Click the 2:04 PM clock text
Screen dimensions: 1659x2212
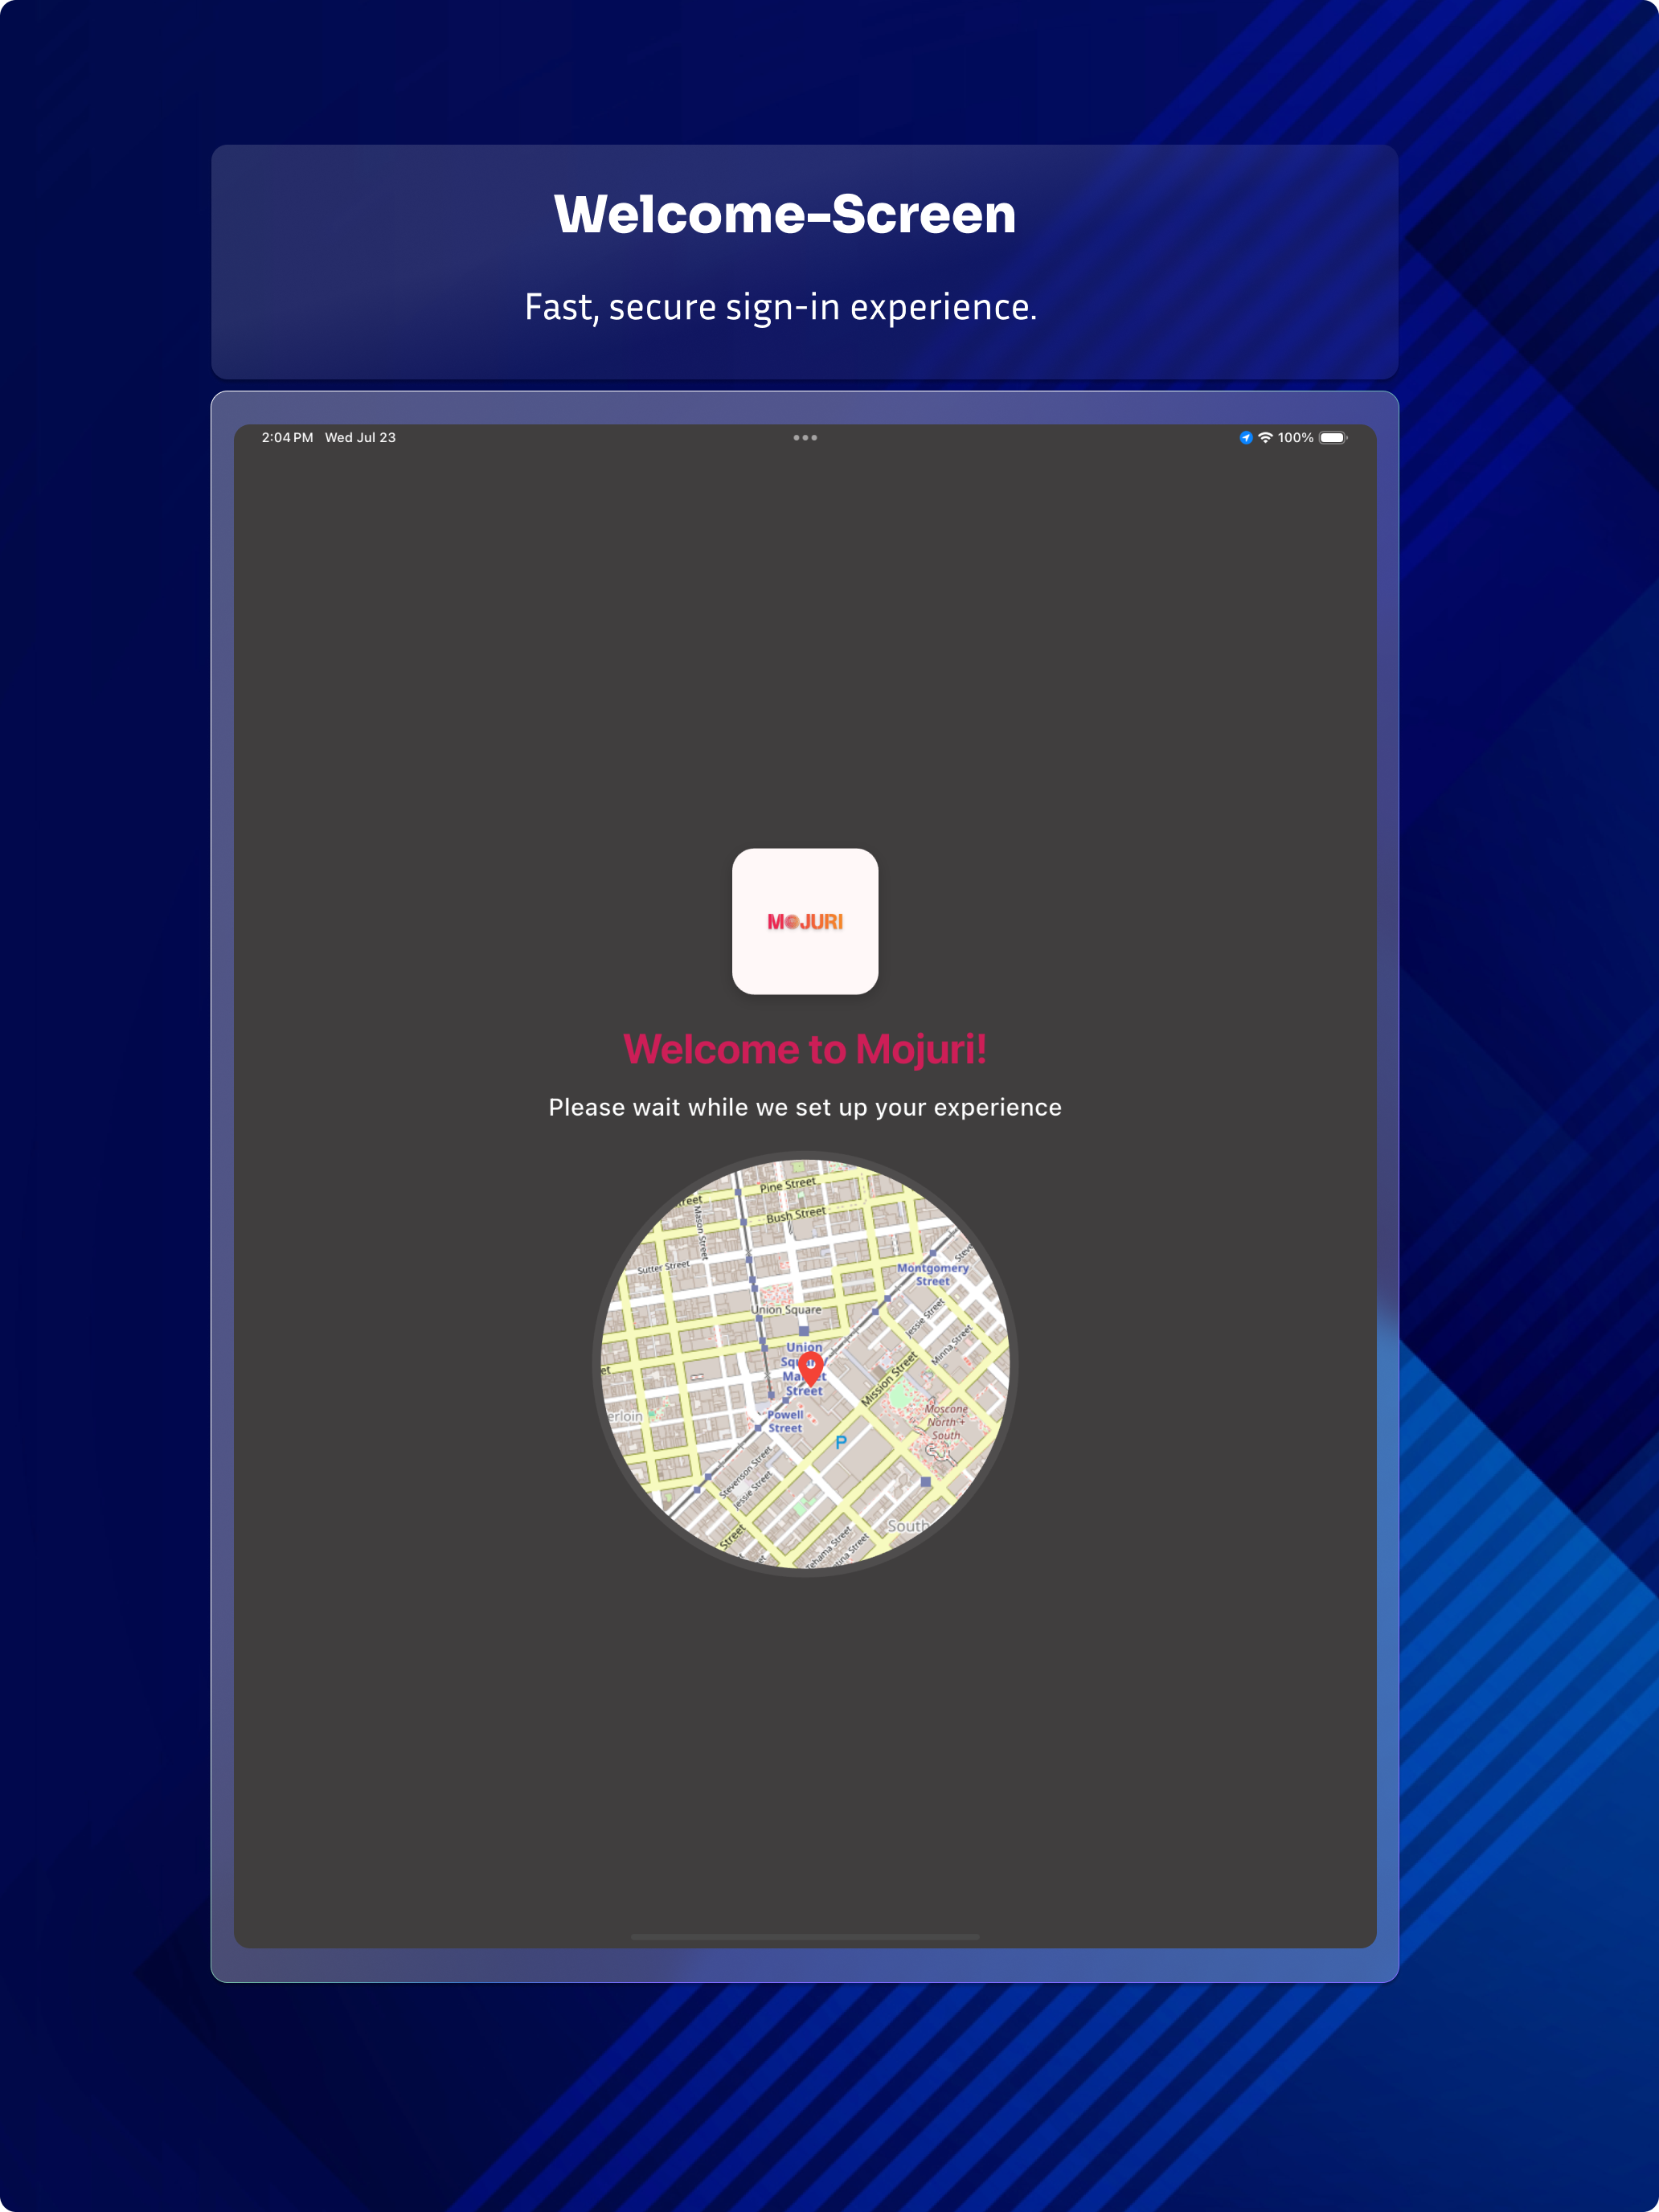[287, 437]
